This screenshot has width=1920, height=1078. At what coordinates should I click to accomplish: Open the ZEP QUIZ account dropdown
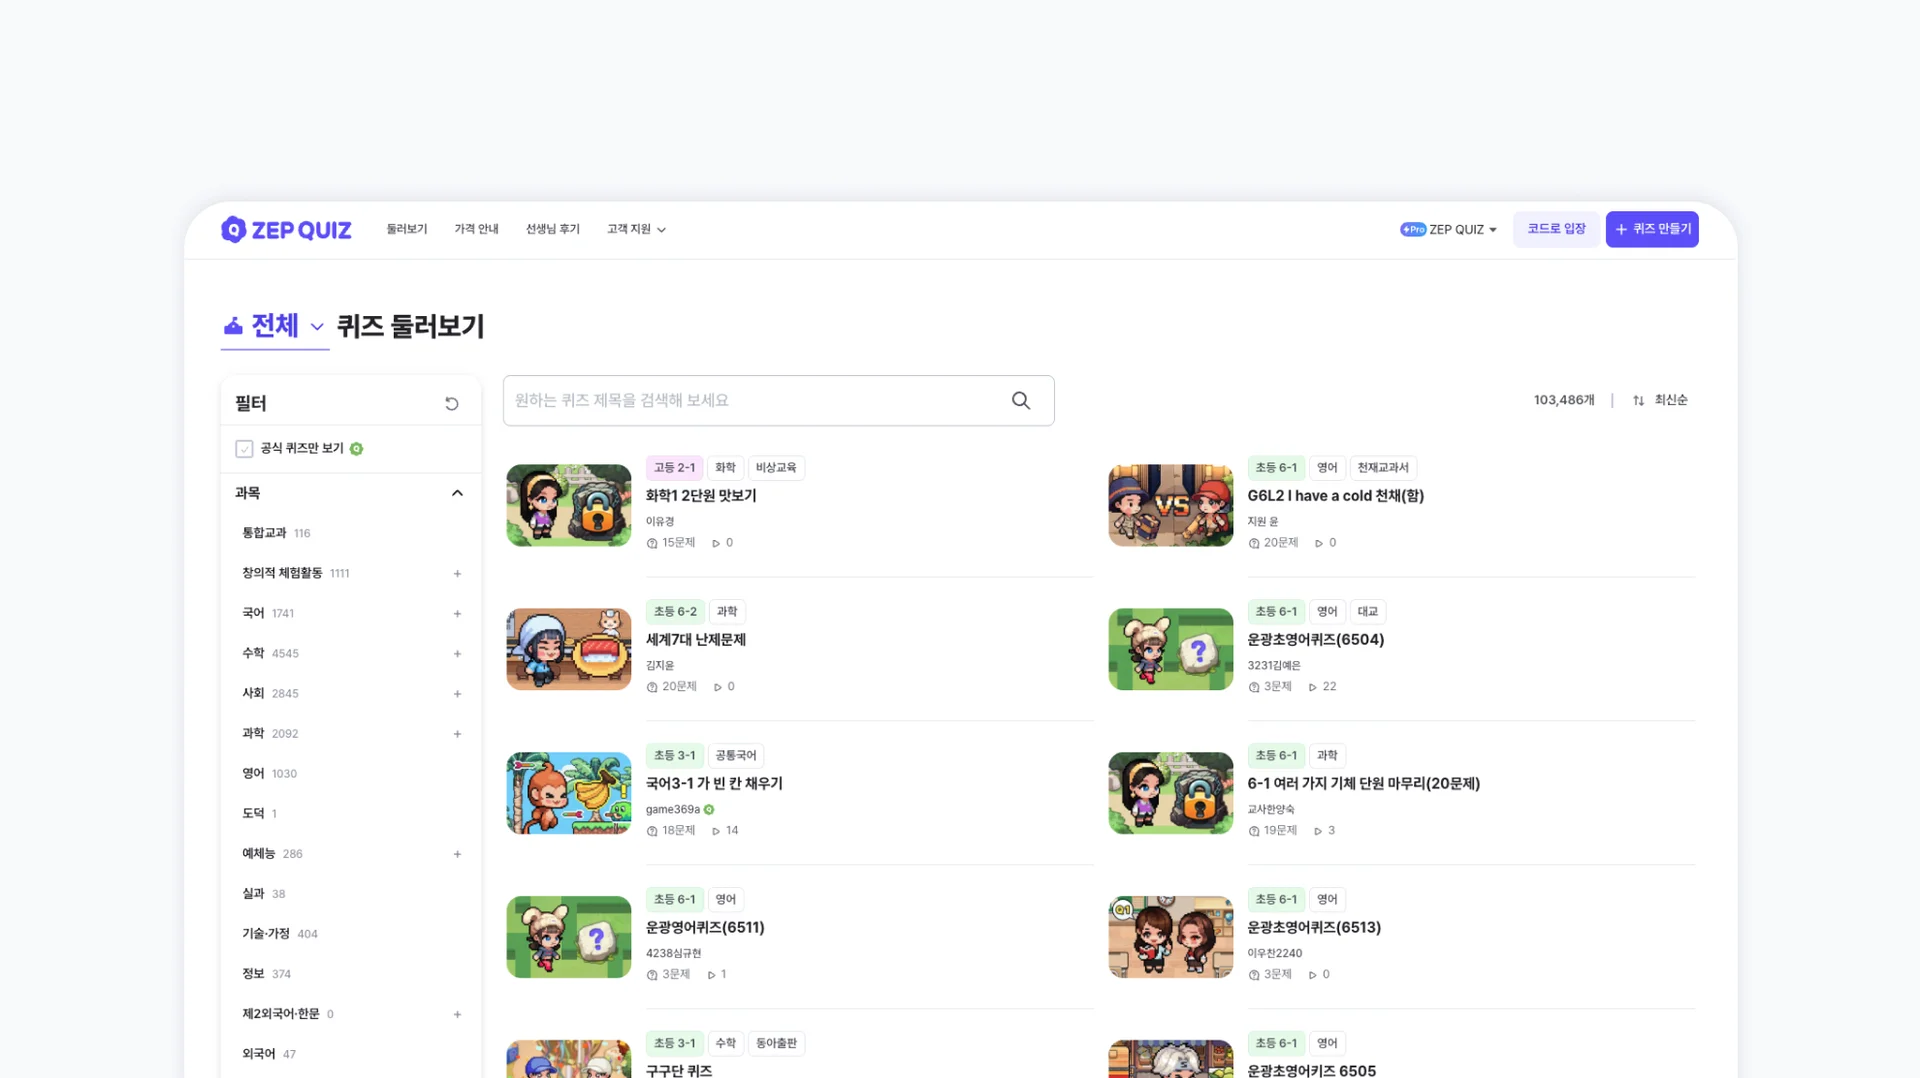coord(1449,230)
